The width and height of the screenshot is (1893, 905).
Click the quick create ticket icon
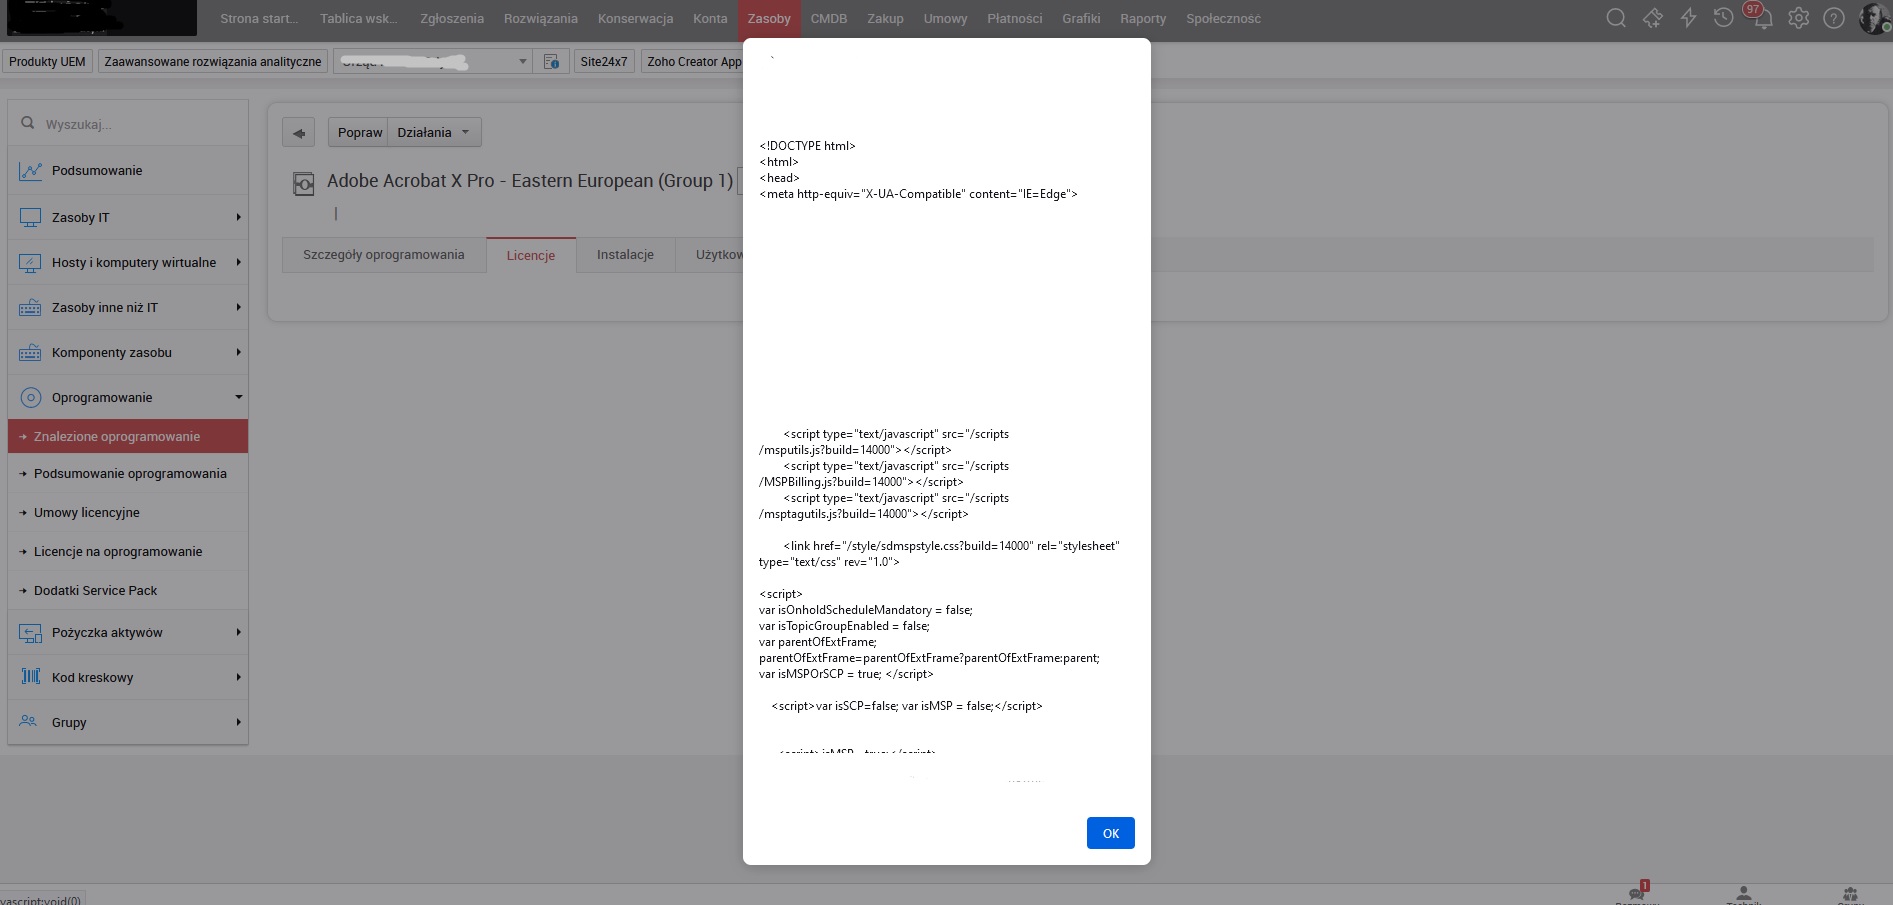click(1653, 18)
